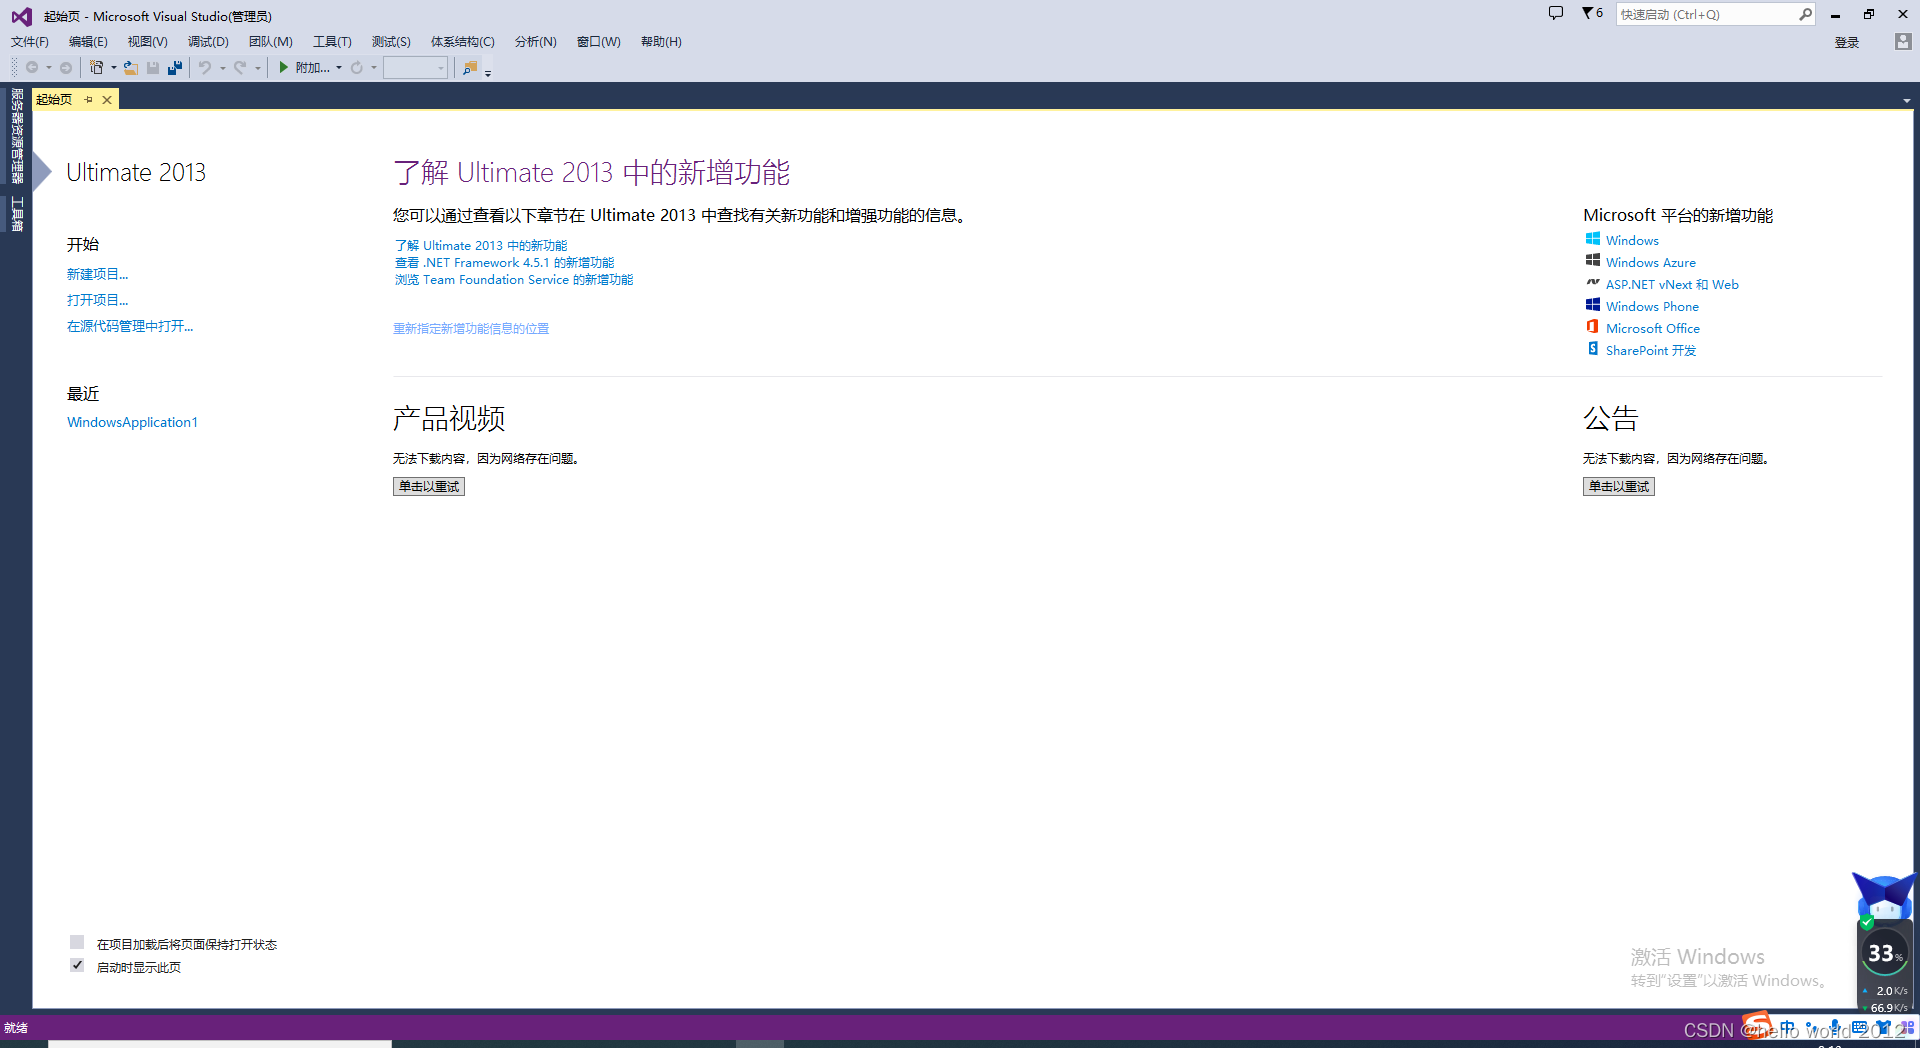This screenshot has width=1920, height=1048.
Task: Click the 33% floating performance widget
Action: click(1885, 953)
